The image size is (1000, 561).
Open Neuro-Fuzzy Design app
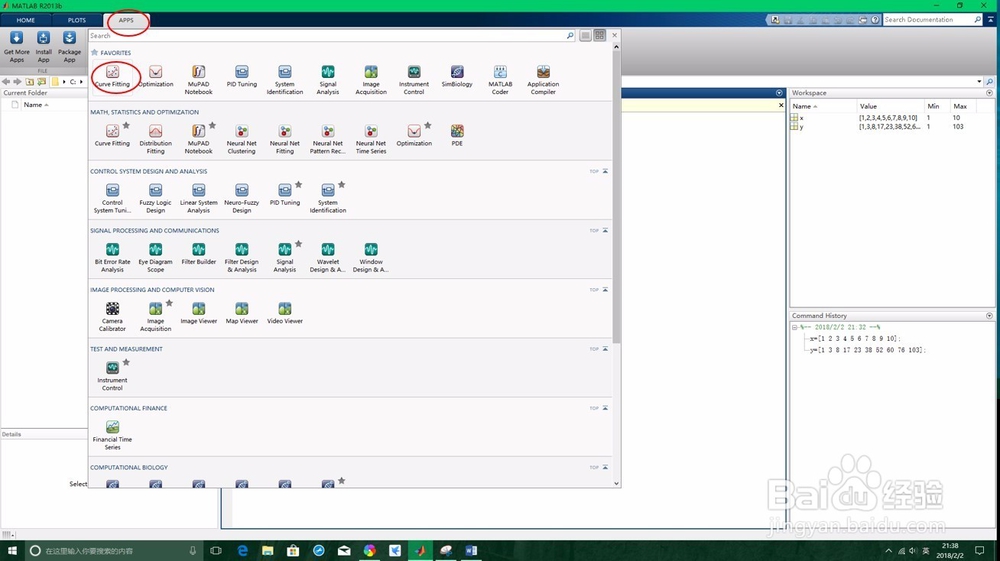pyautogui.click(x=242, y=198)
